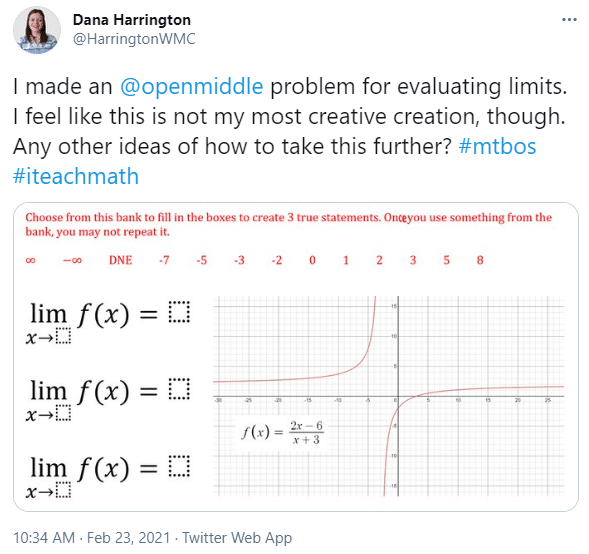Select the infinity symbol in the bank
The height and width of the screenshot is (554, 589).
point(30,260)
